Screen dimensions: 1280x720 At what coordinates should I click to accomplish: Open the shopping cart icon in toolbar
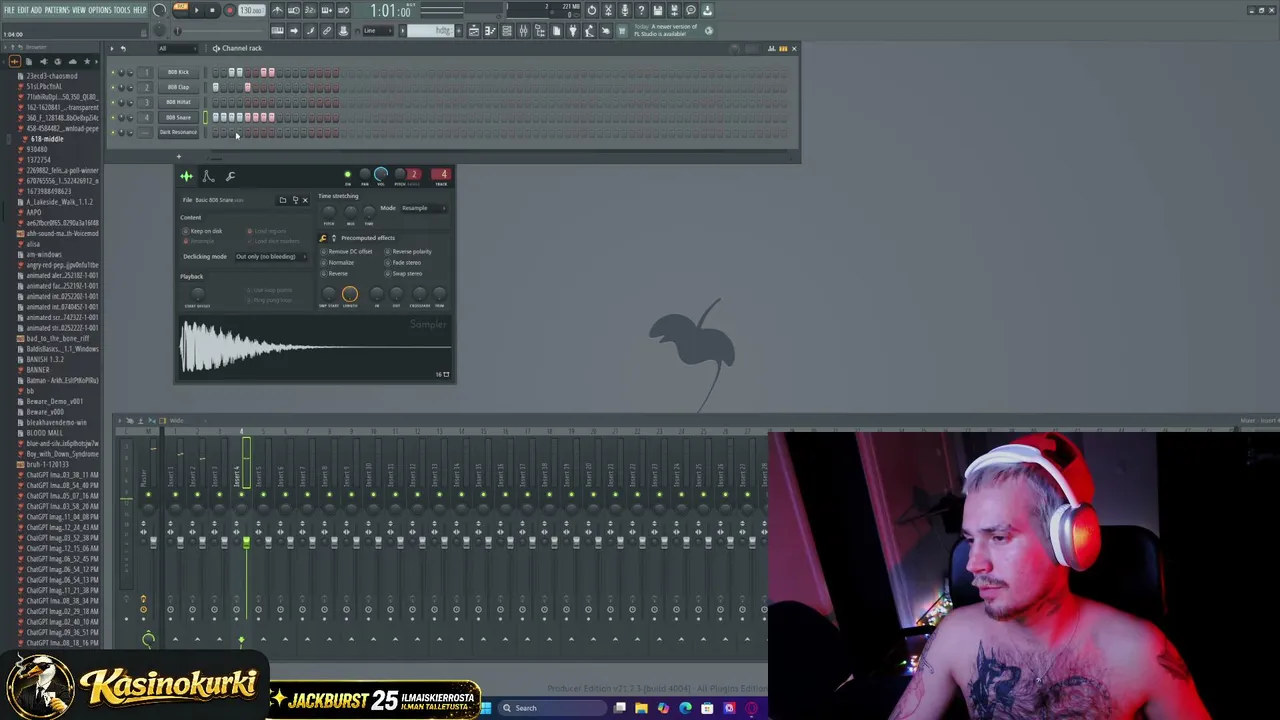622,31
